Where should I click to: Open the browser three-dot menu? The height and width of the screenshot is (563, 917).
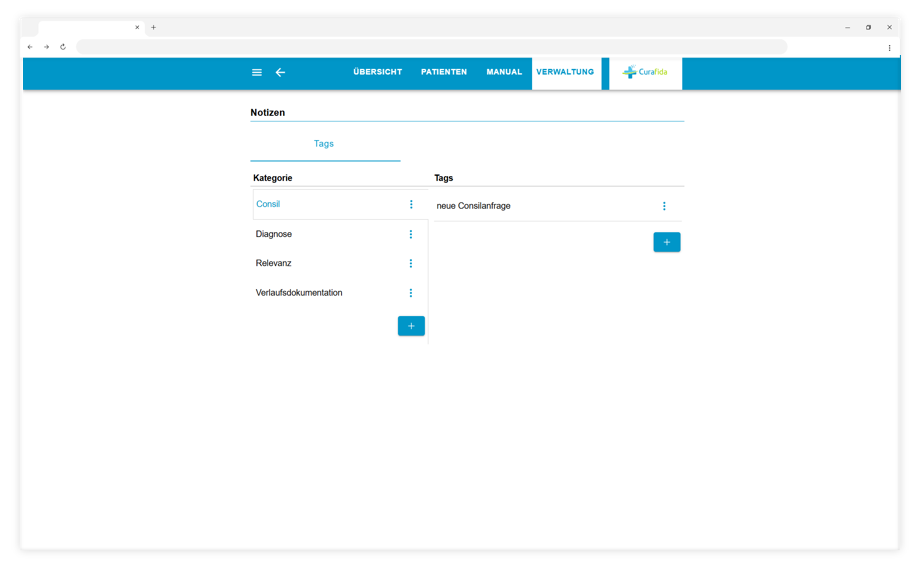pos(890,48)
